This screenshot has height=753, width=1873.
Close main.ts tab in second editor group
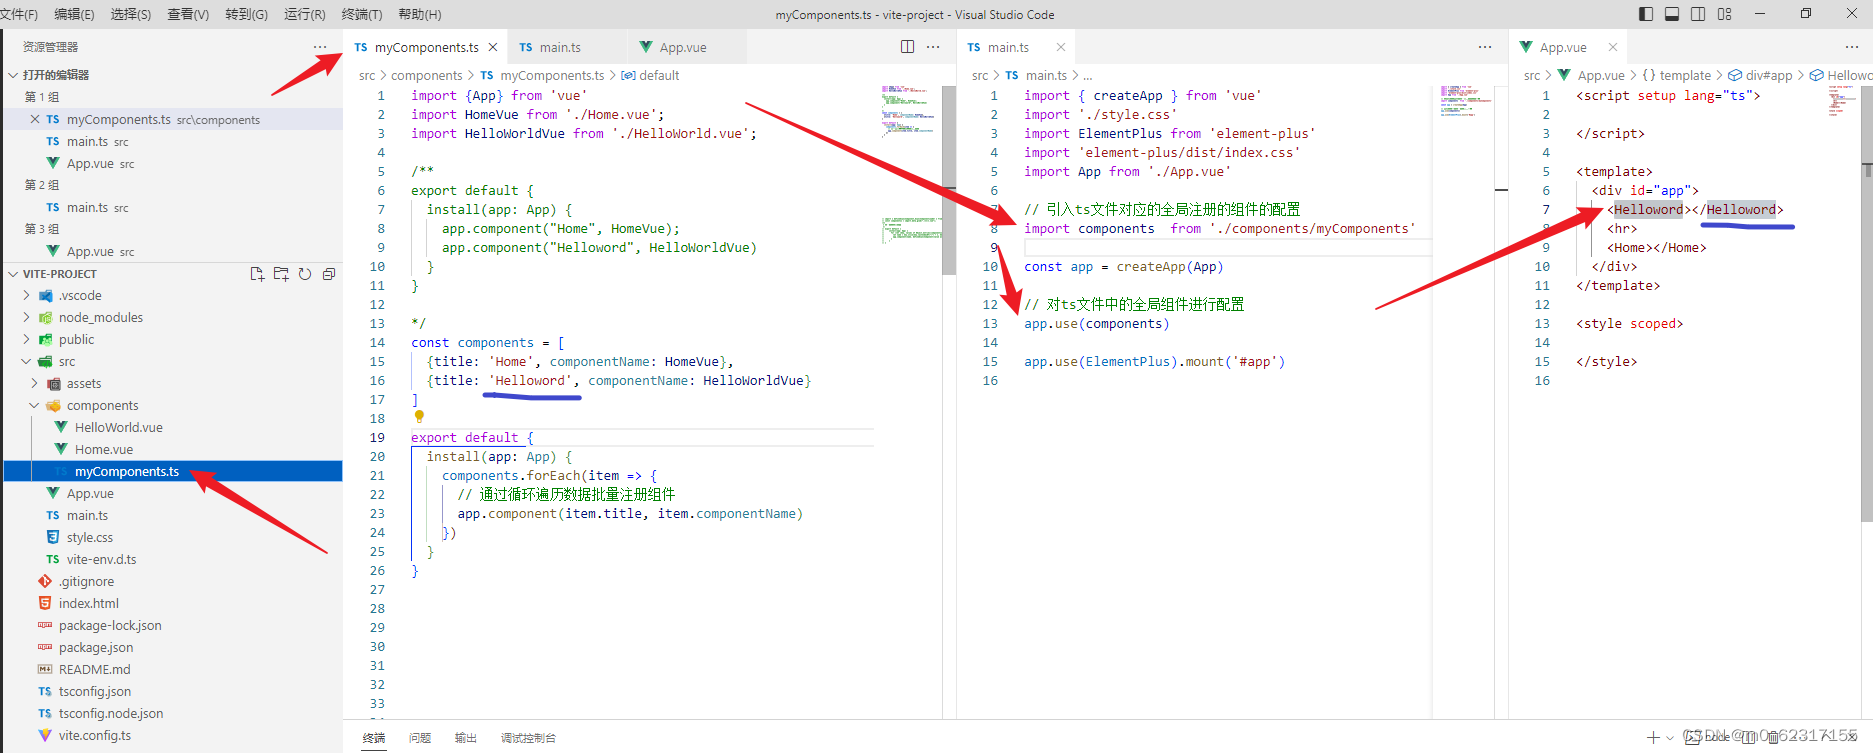coord(1061,47)
